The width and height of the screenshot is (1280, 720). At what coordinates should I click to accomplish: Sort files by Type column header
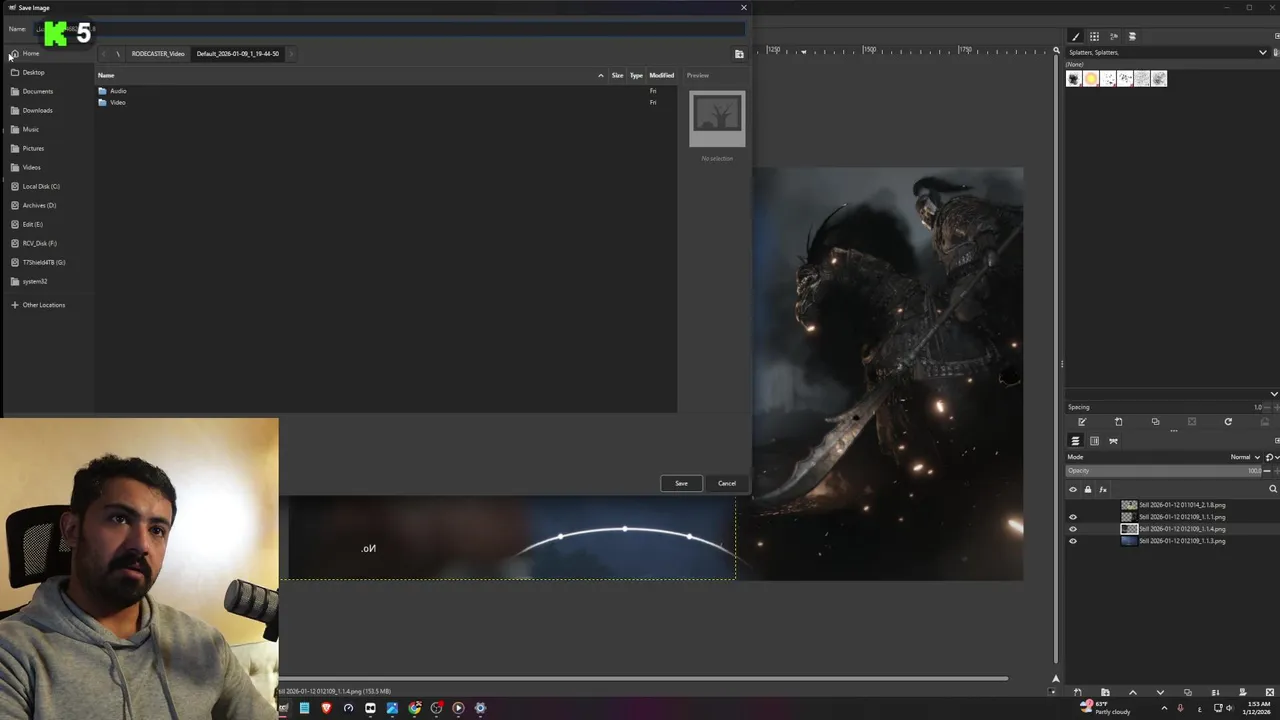636,75
